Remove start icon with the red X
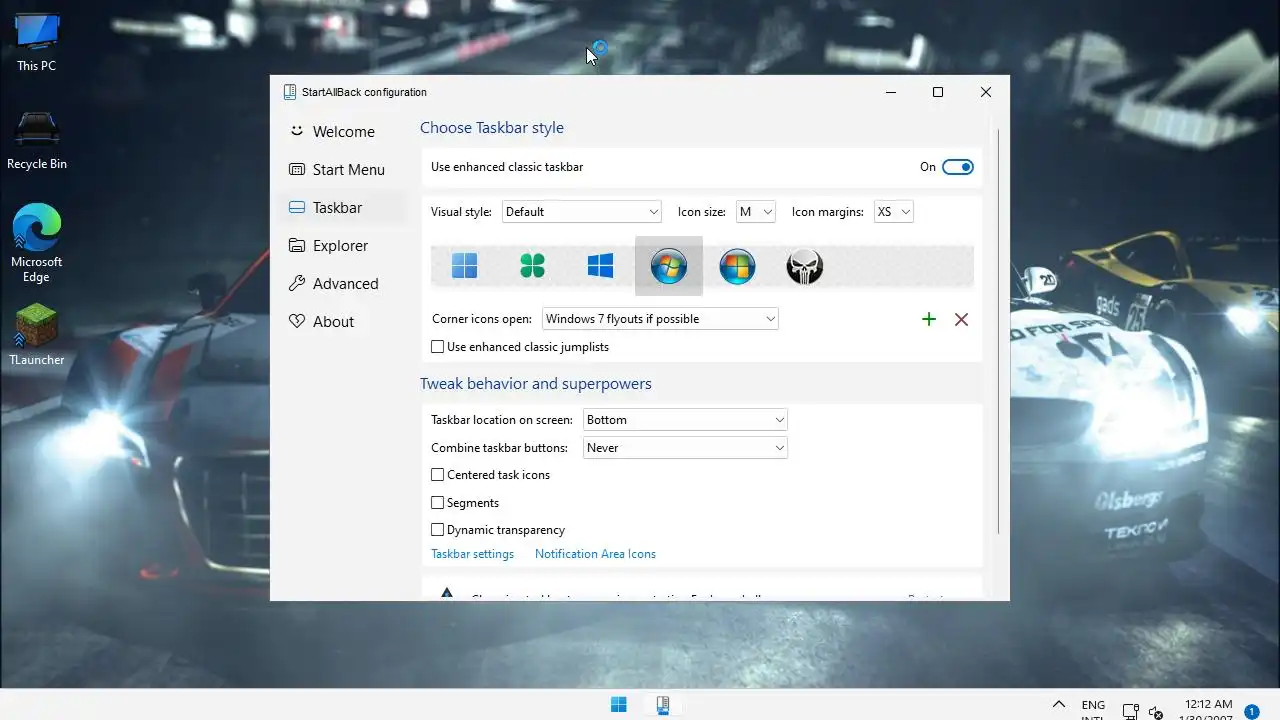Screen dimensions: 1280x720 [961, 319]
